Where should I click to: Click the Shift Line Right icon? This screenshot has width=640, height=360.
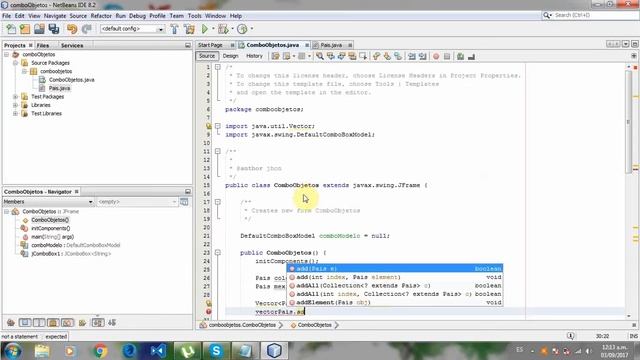422,56
